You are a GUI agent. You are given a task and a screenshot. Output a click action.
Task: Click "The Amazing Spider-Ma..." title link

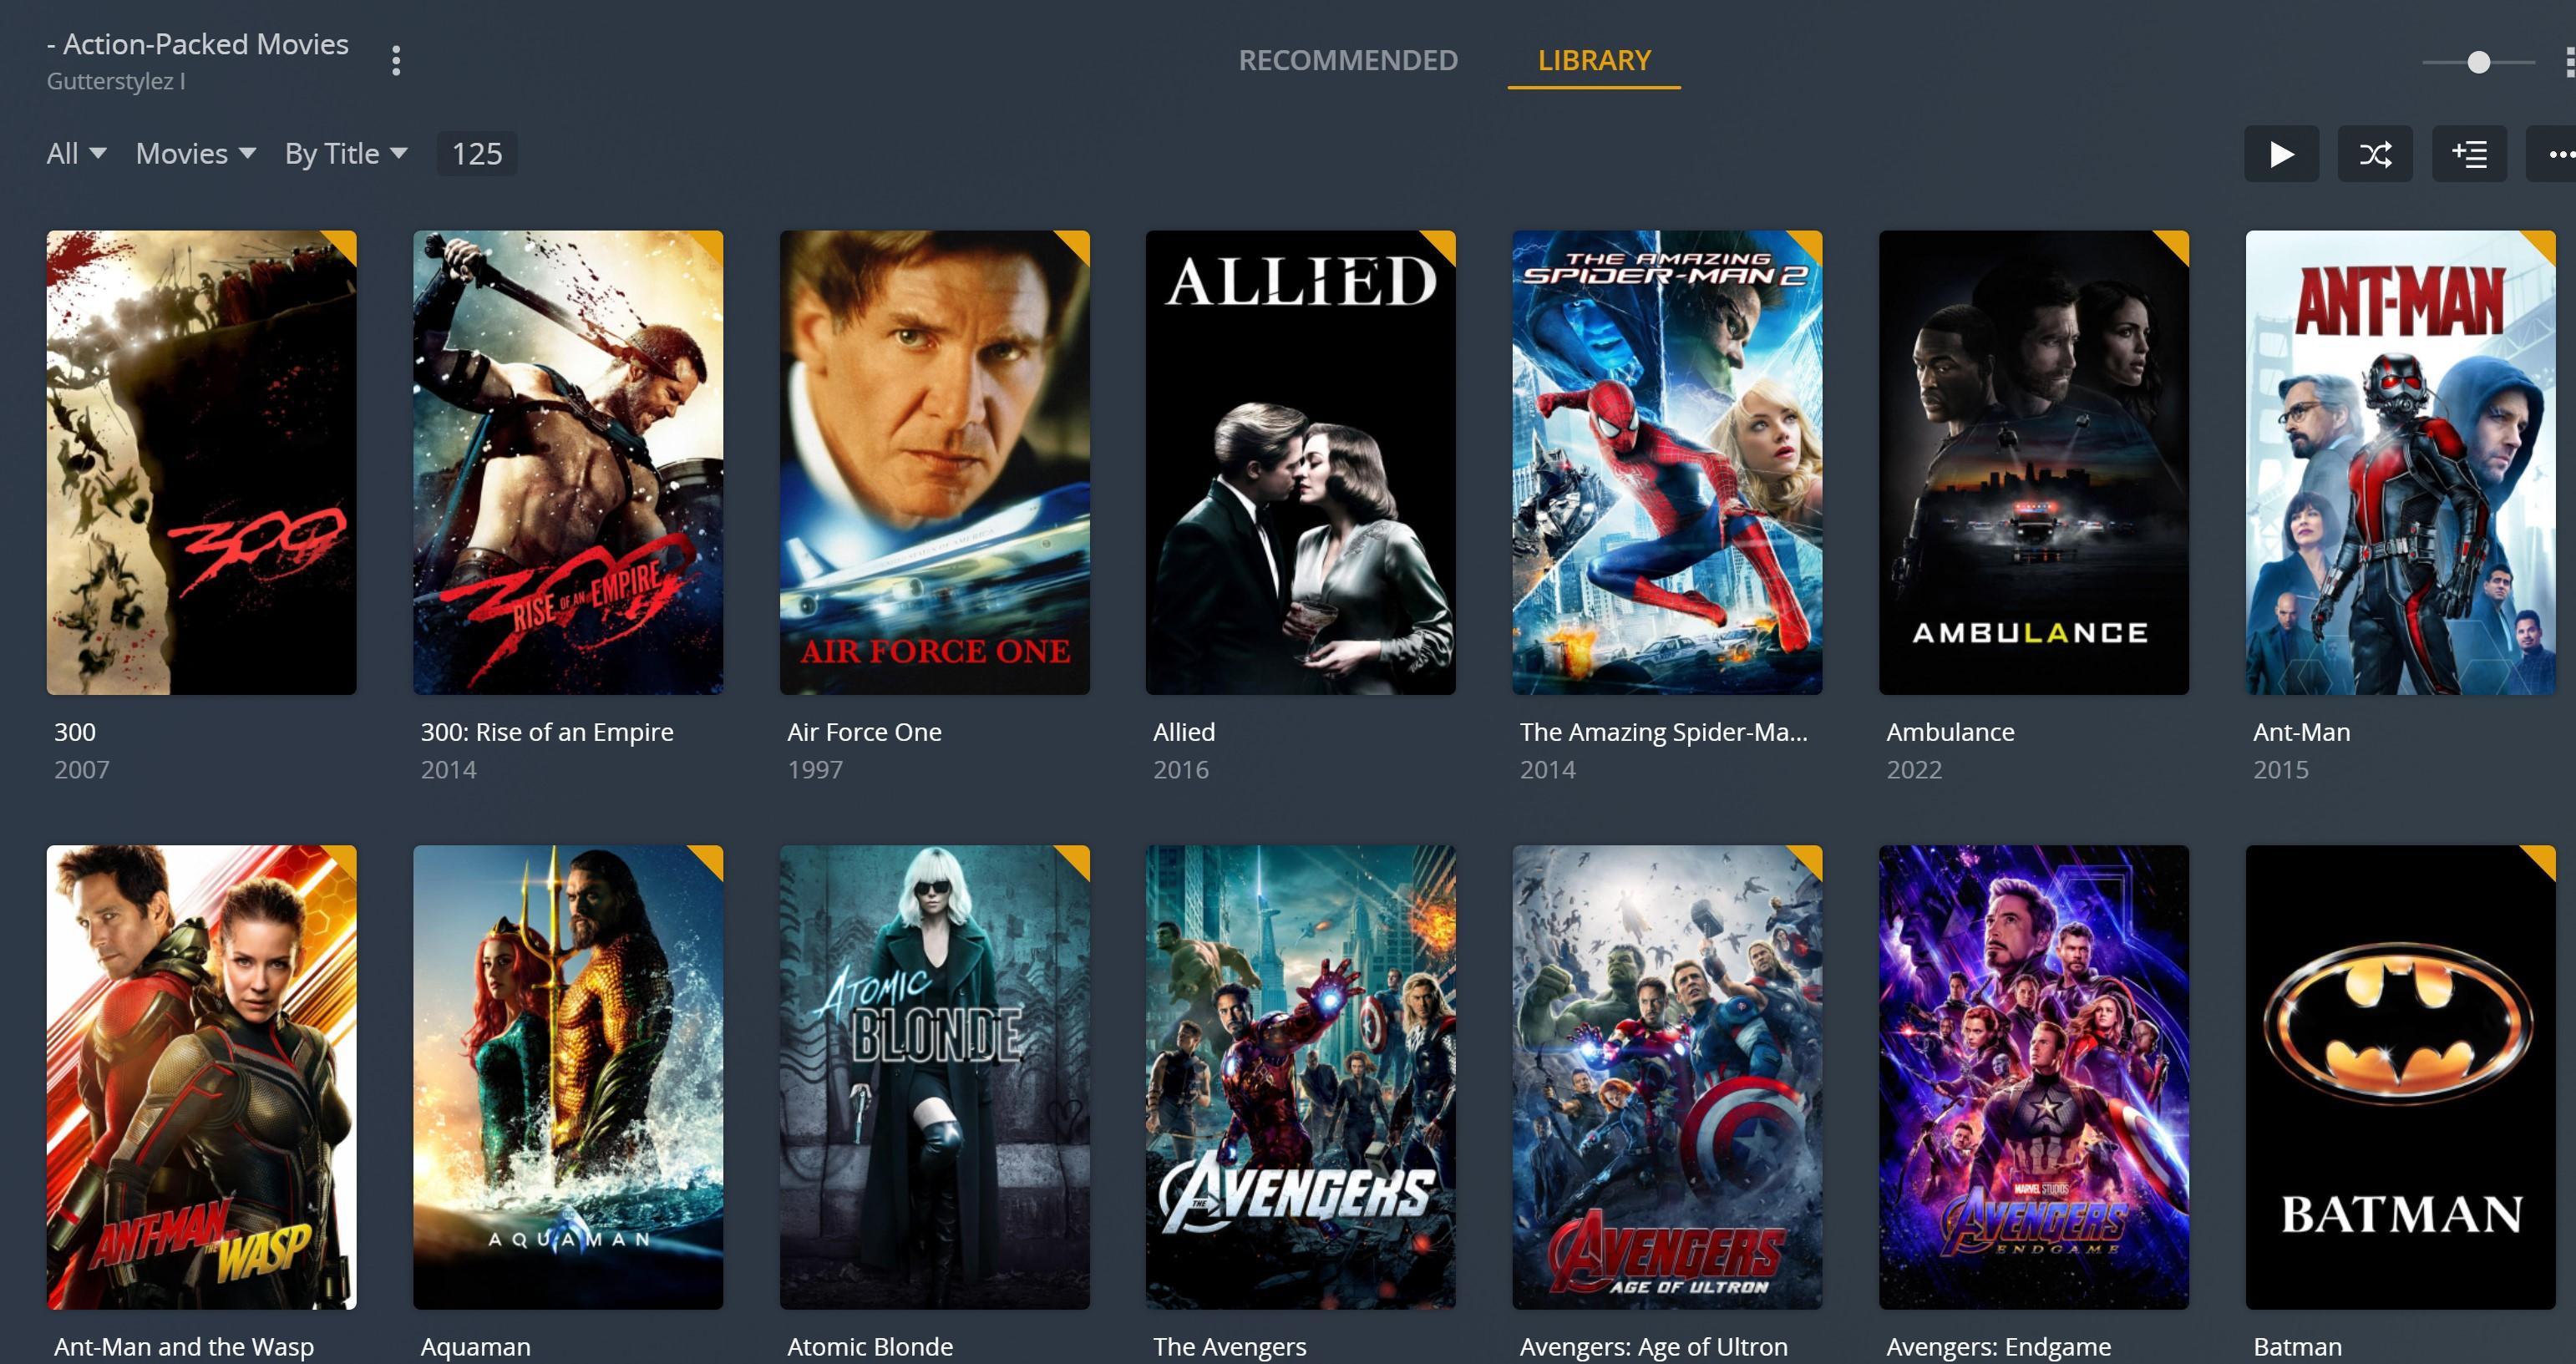click(1664, 732)
